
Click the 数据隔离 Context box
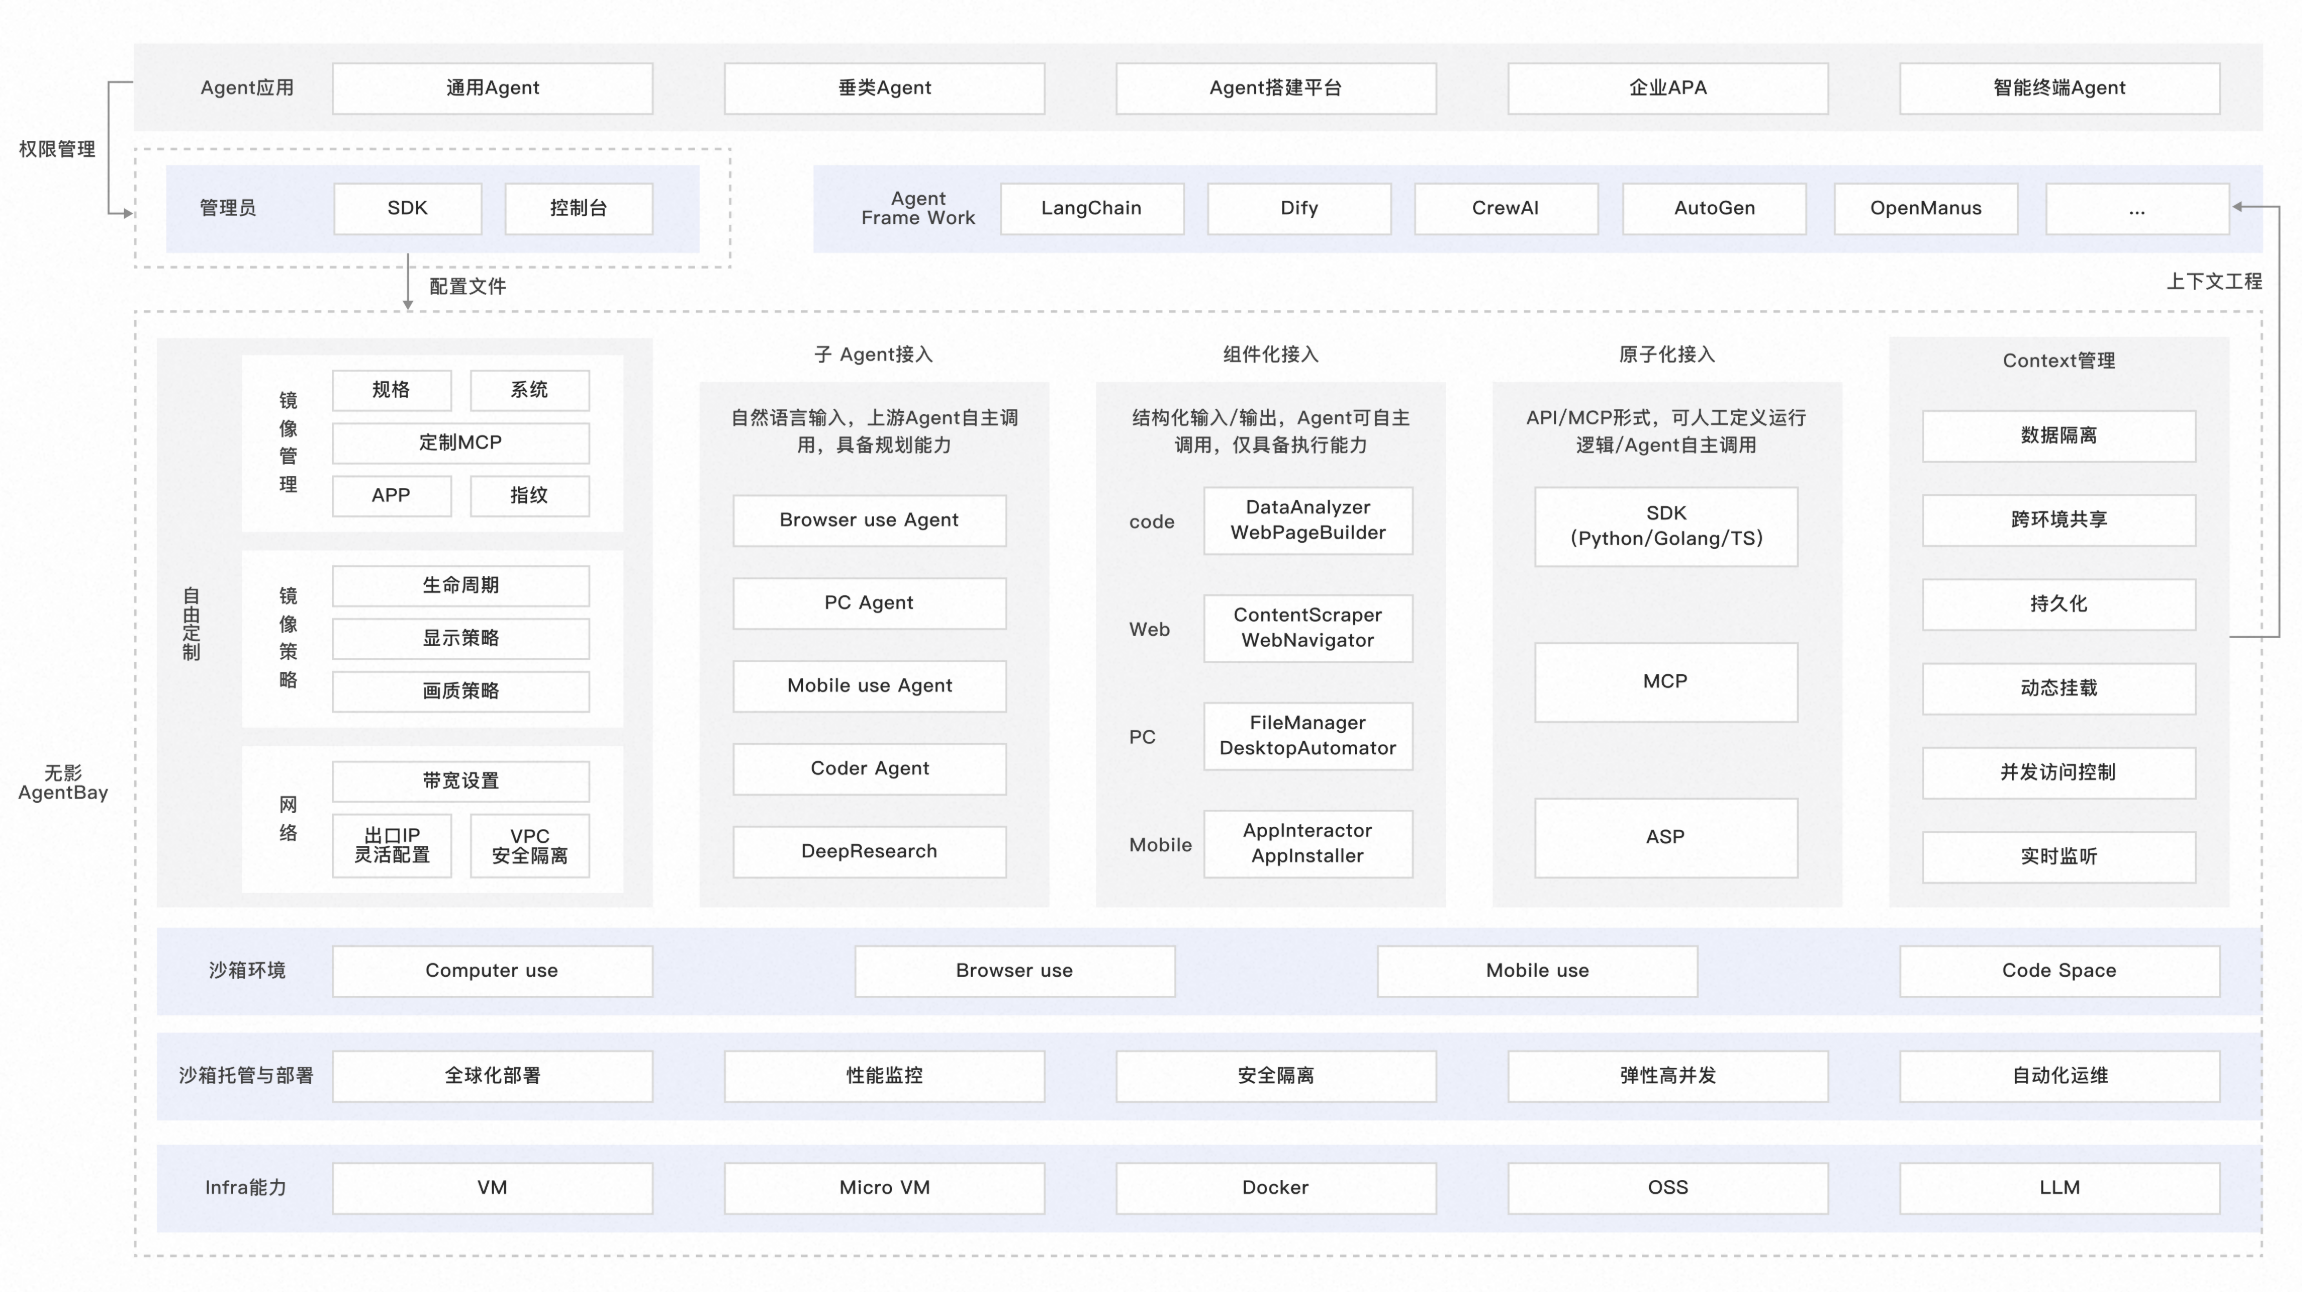pos(2058,435)
